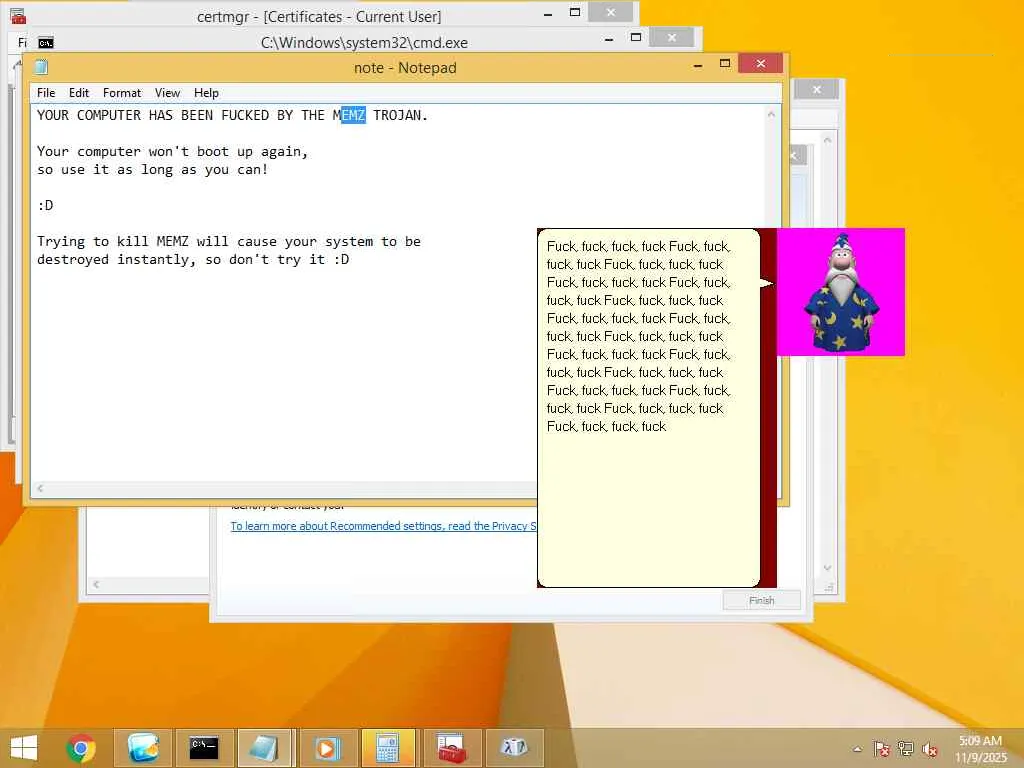Close the certmgr window
The image size is (1024, 768).
pyautogui.click(x=611, y=12)
